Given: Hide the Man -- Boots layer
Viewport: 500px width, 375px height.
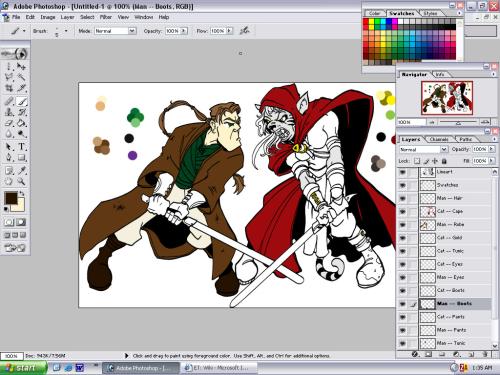Looking at the screenshot, I should [x=403, y=304].
